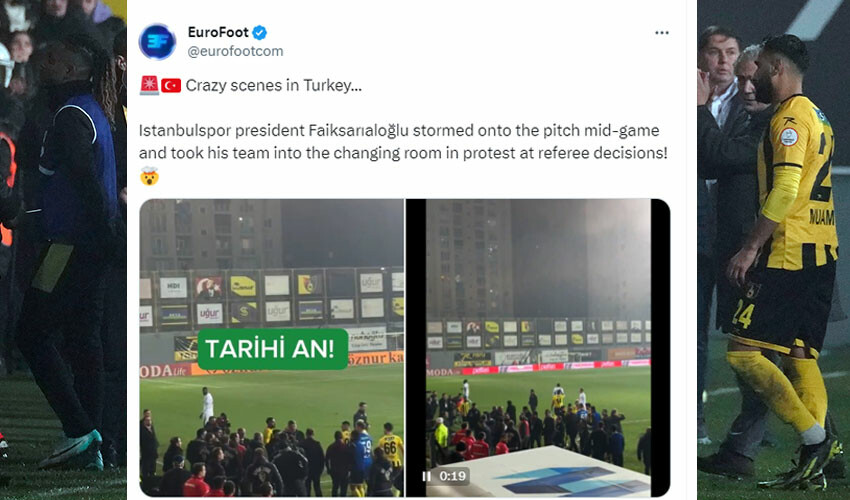850x500 pixels.
Task: Open the right vertical video panel
Action: tap(538, 348)
